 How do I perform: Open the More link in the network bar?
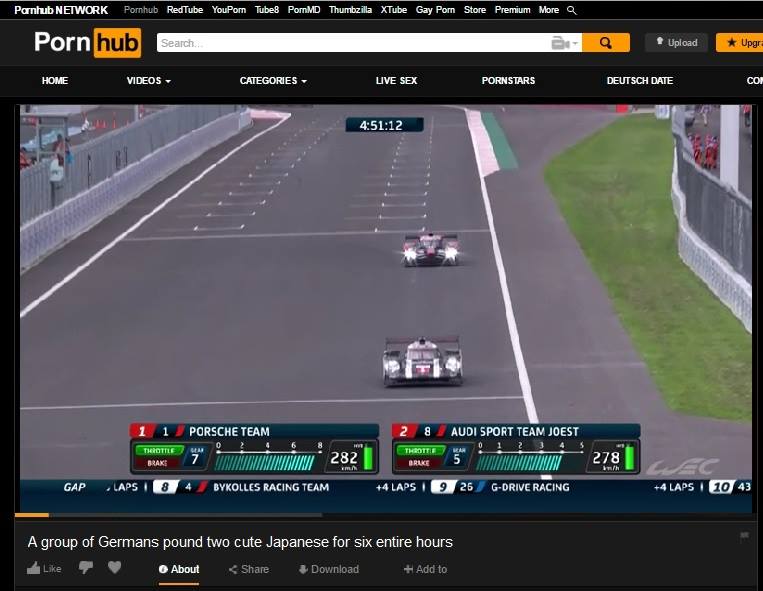(548, 10)
